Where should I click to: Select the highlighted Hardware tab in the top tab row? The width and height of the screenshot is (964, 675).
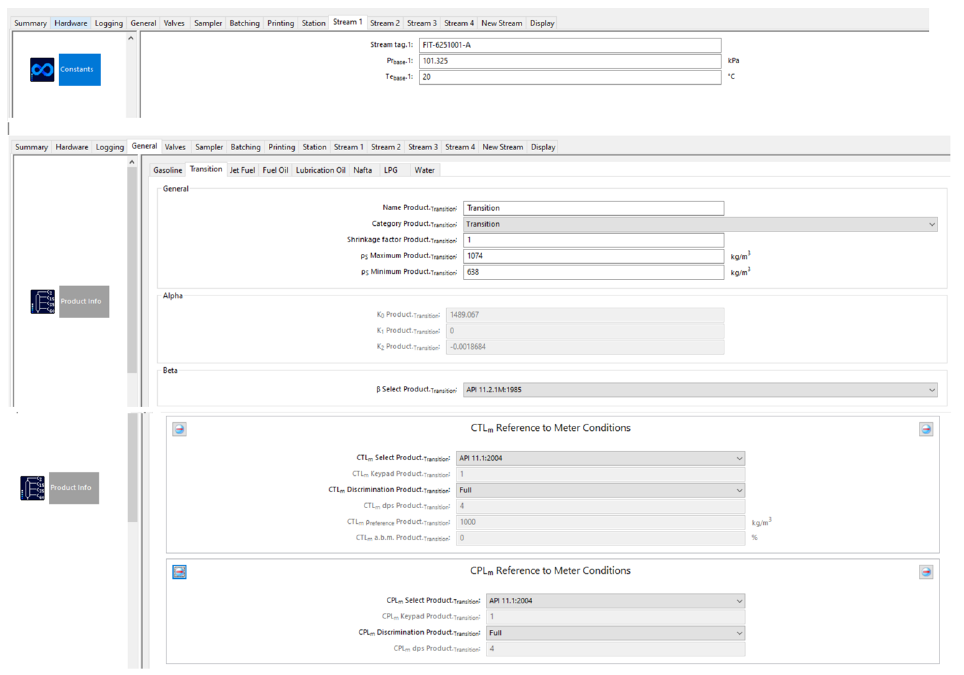pyautogui.click(x=71, y=23)
